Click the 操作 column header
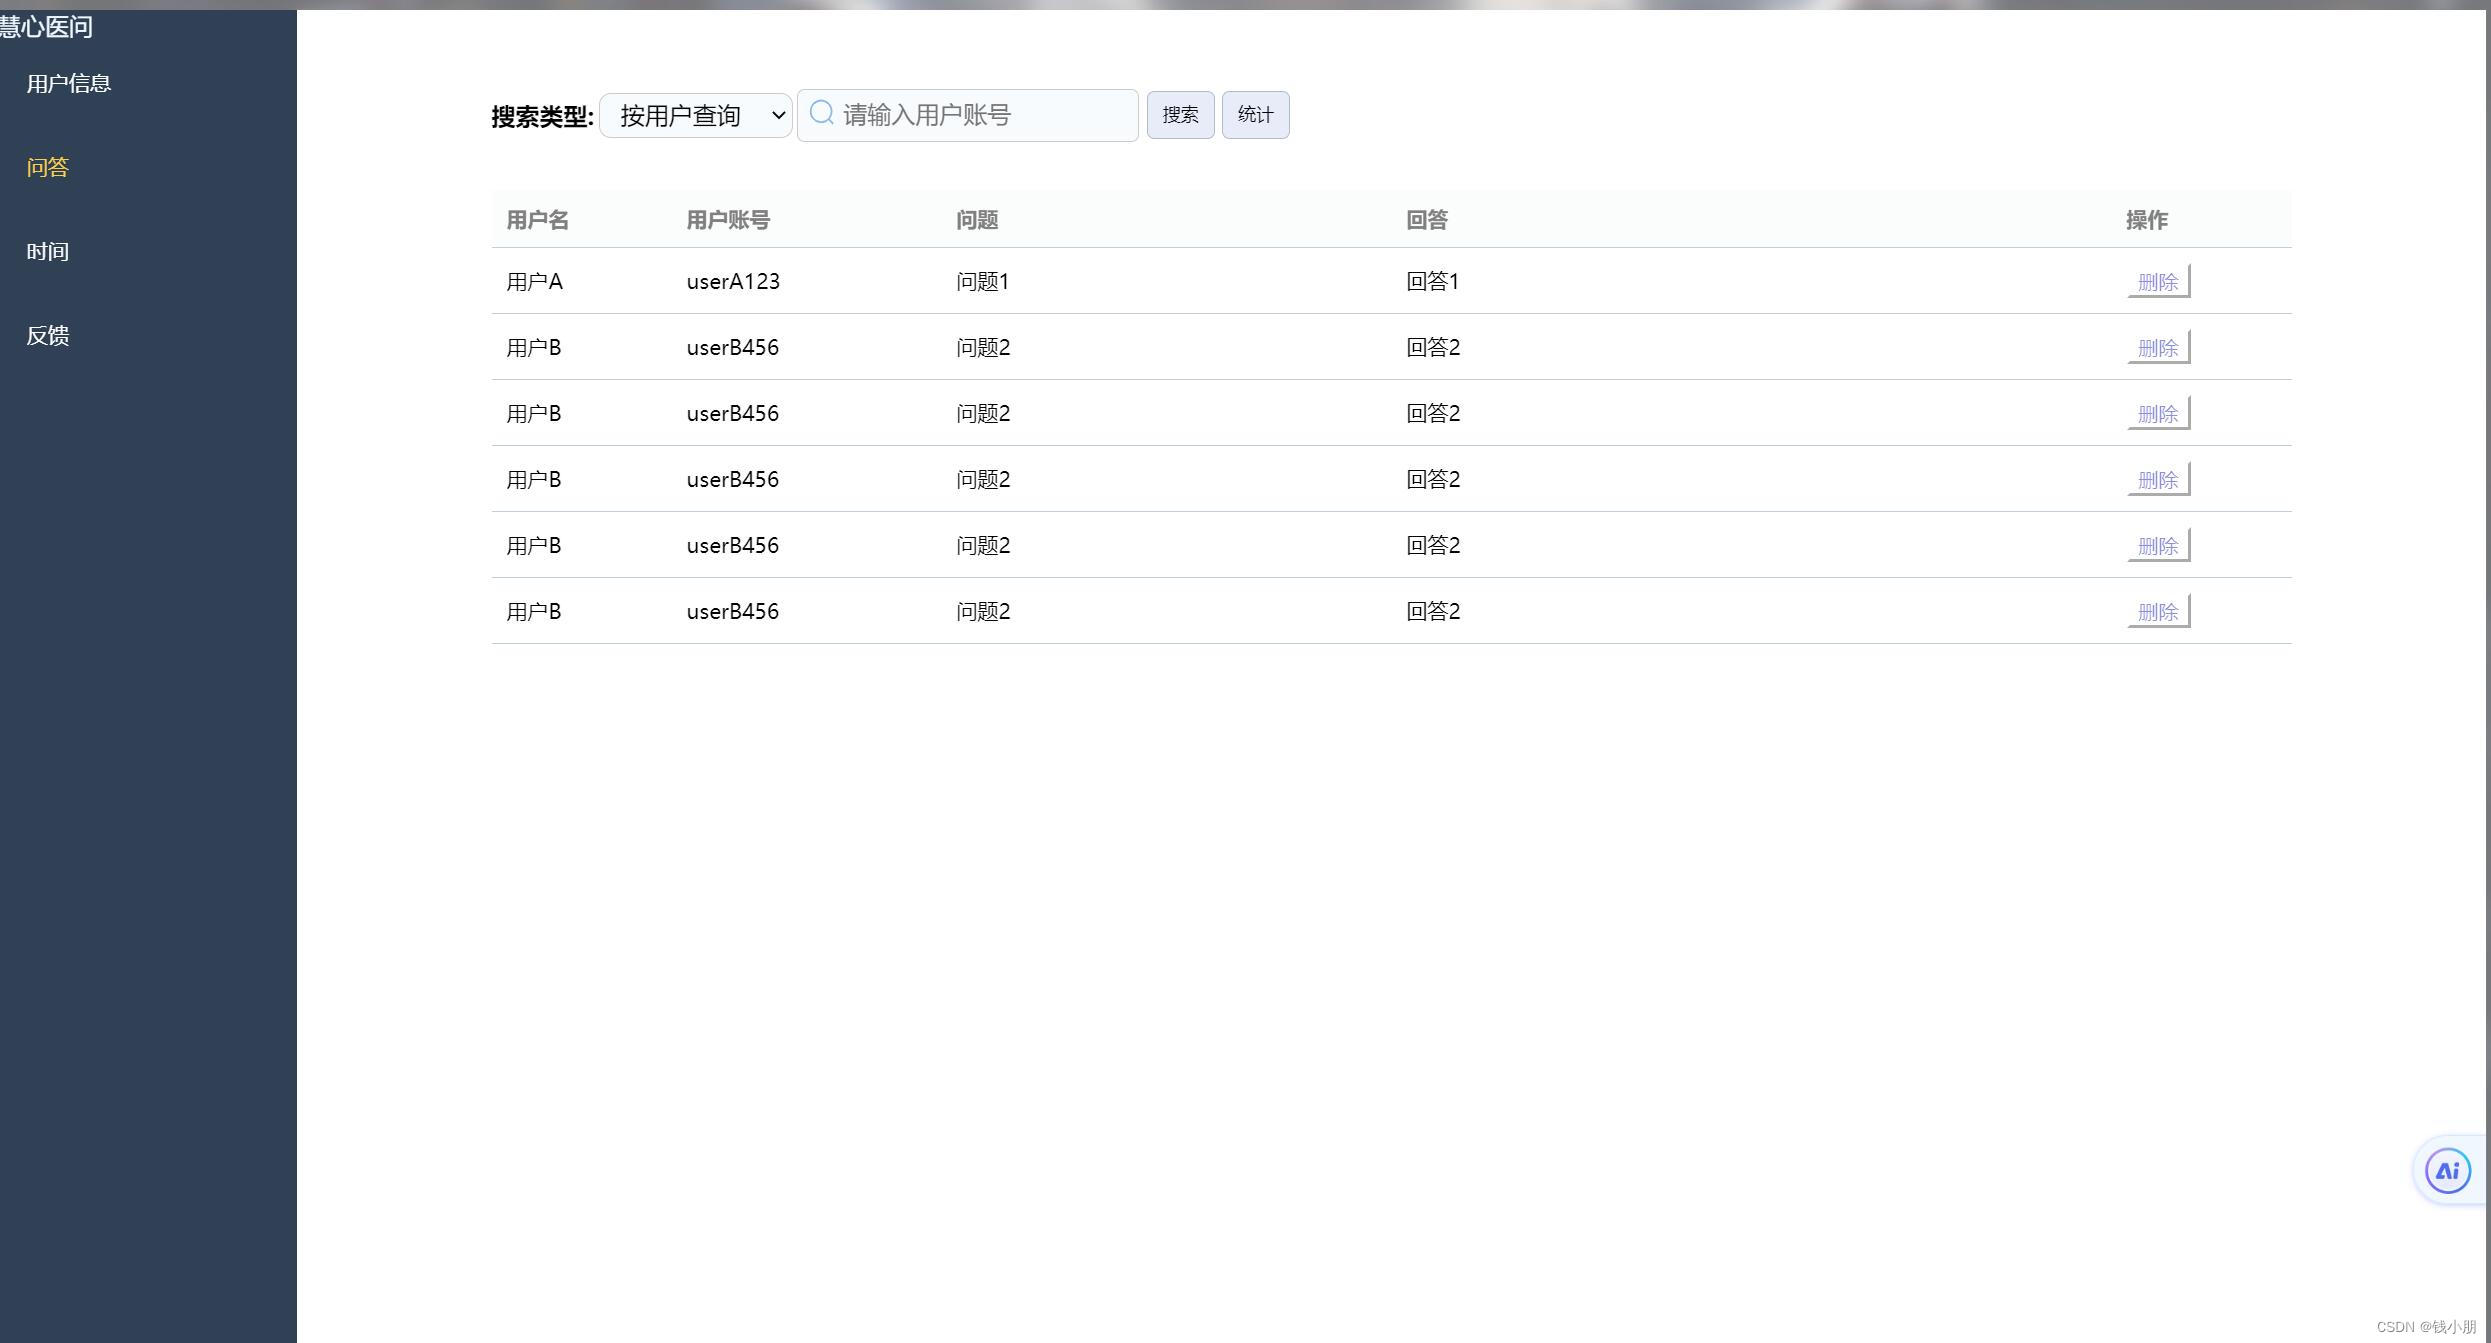Viewport: 2491px width, 1343px height. pos(2146,220)
